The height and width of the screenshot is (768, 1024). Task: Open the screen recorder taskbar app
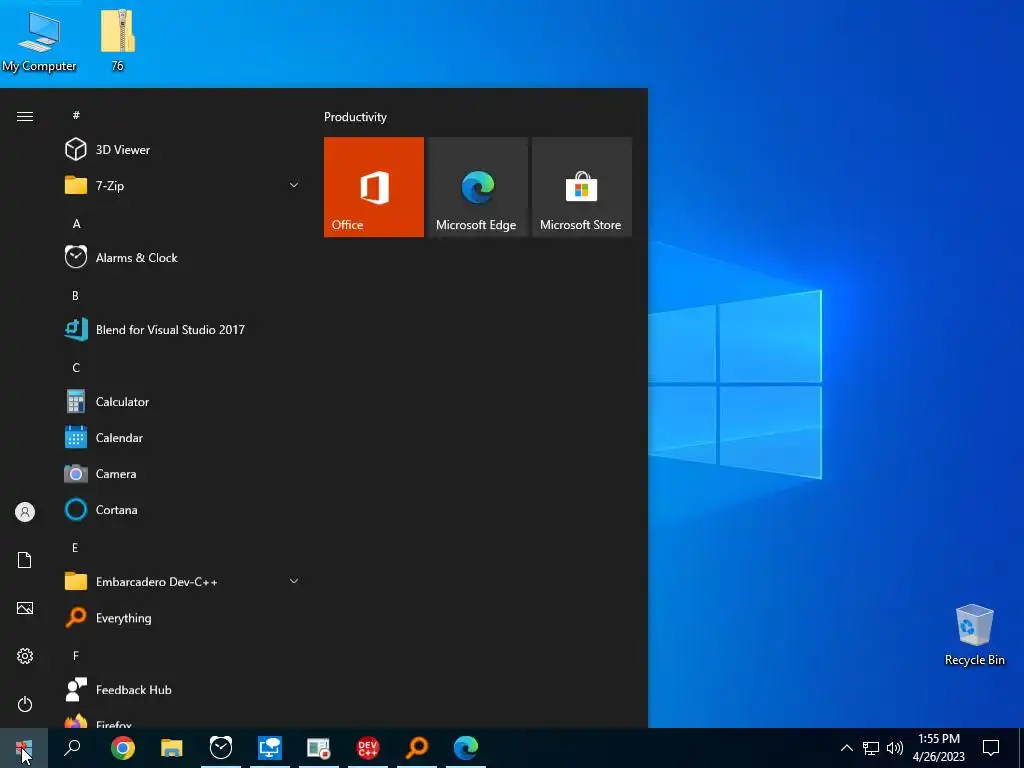(319, 748)
